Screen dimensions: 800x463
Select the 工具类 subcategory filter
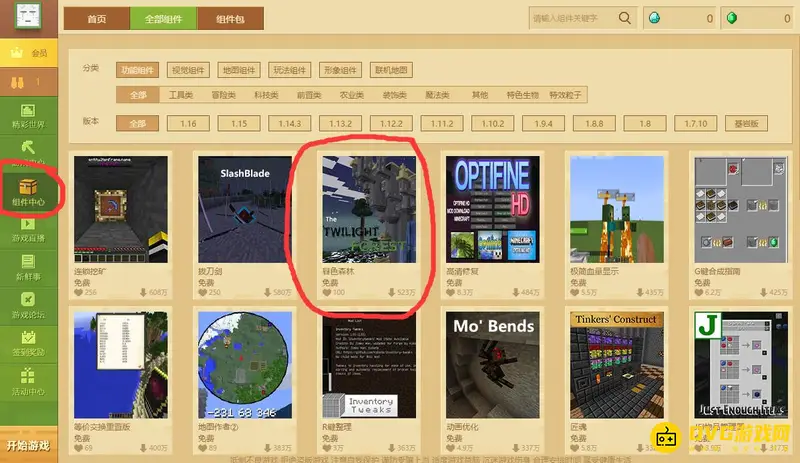[180, 95]
